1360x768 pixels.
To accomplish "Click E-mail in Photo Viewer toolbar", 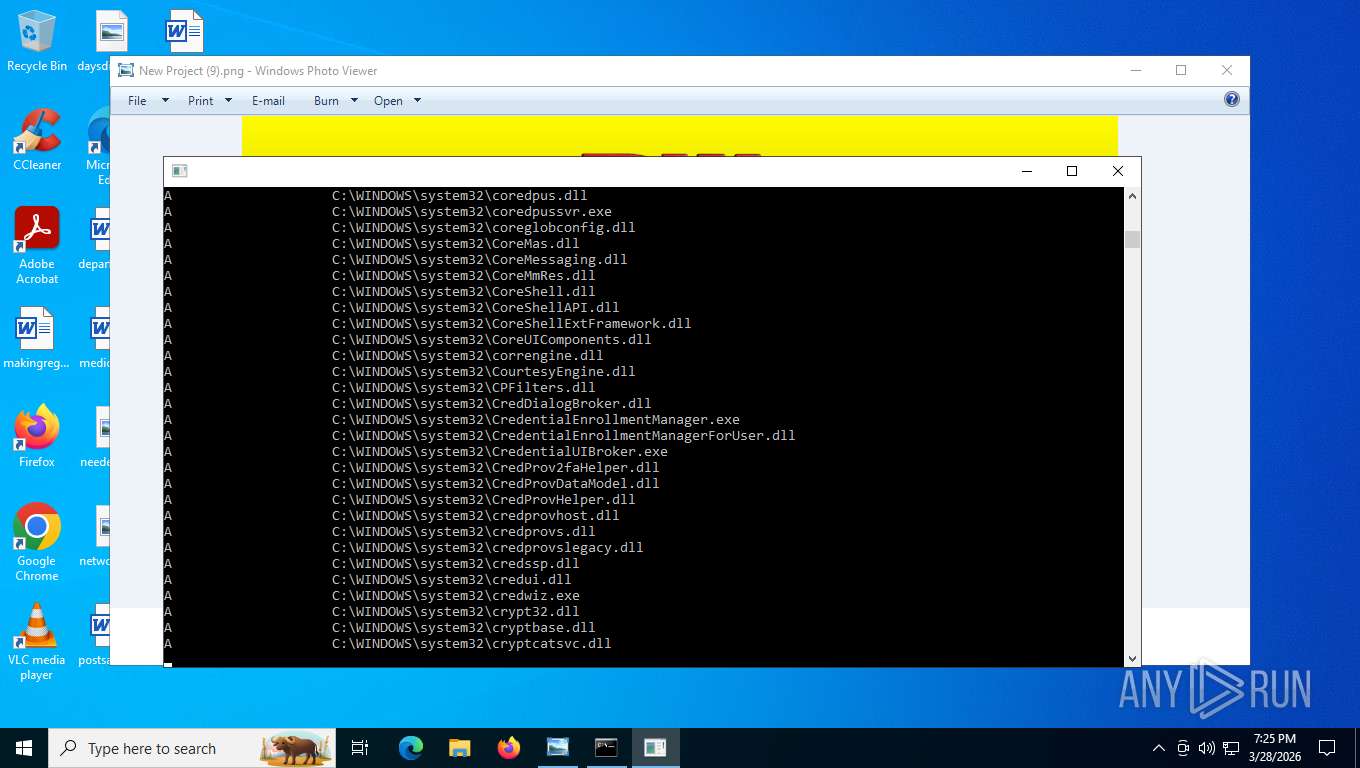I will 268,101.
